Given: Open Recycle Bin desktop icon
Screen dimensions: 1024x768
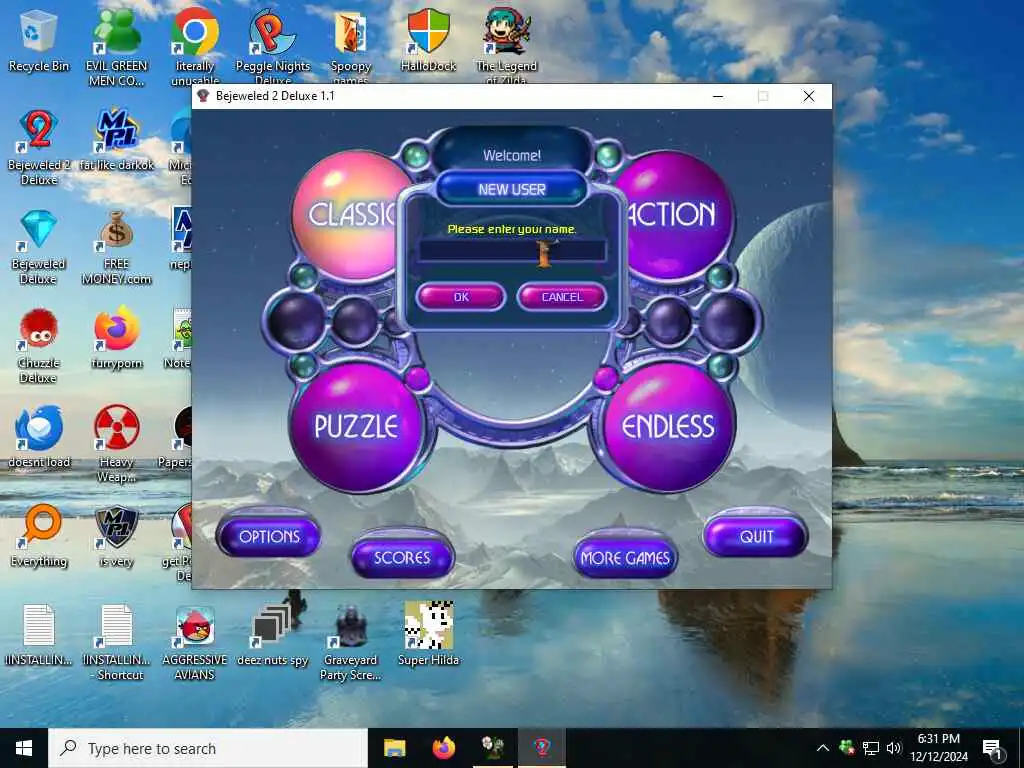Looking at the screenshot, I should [39, 40].
